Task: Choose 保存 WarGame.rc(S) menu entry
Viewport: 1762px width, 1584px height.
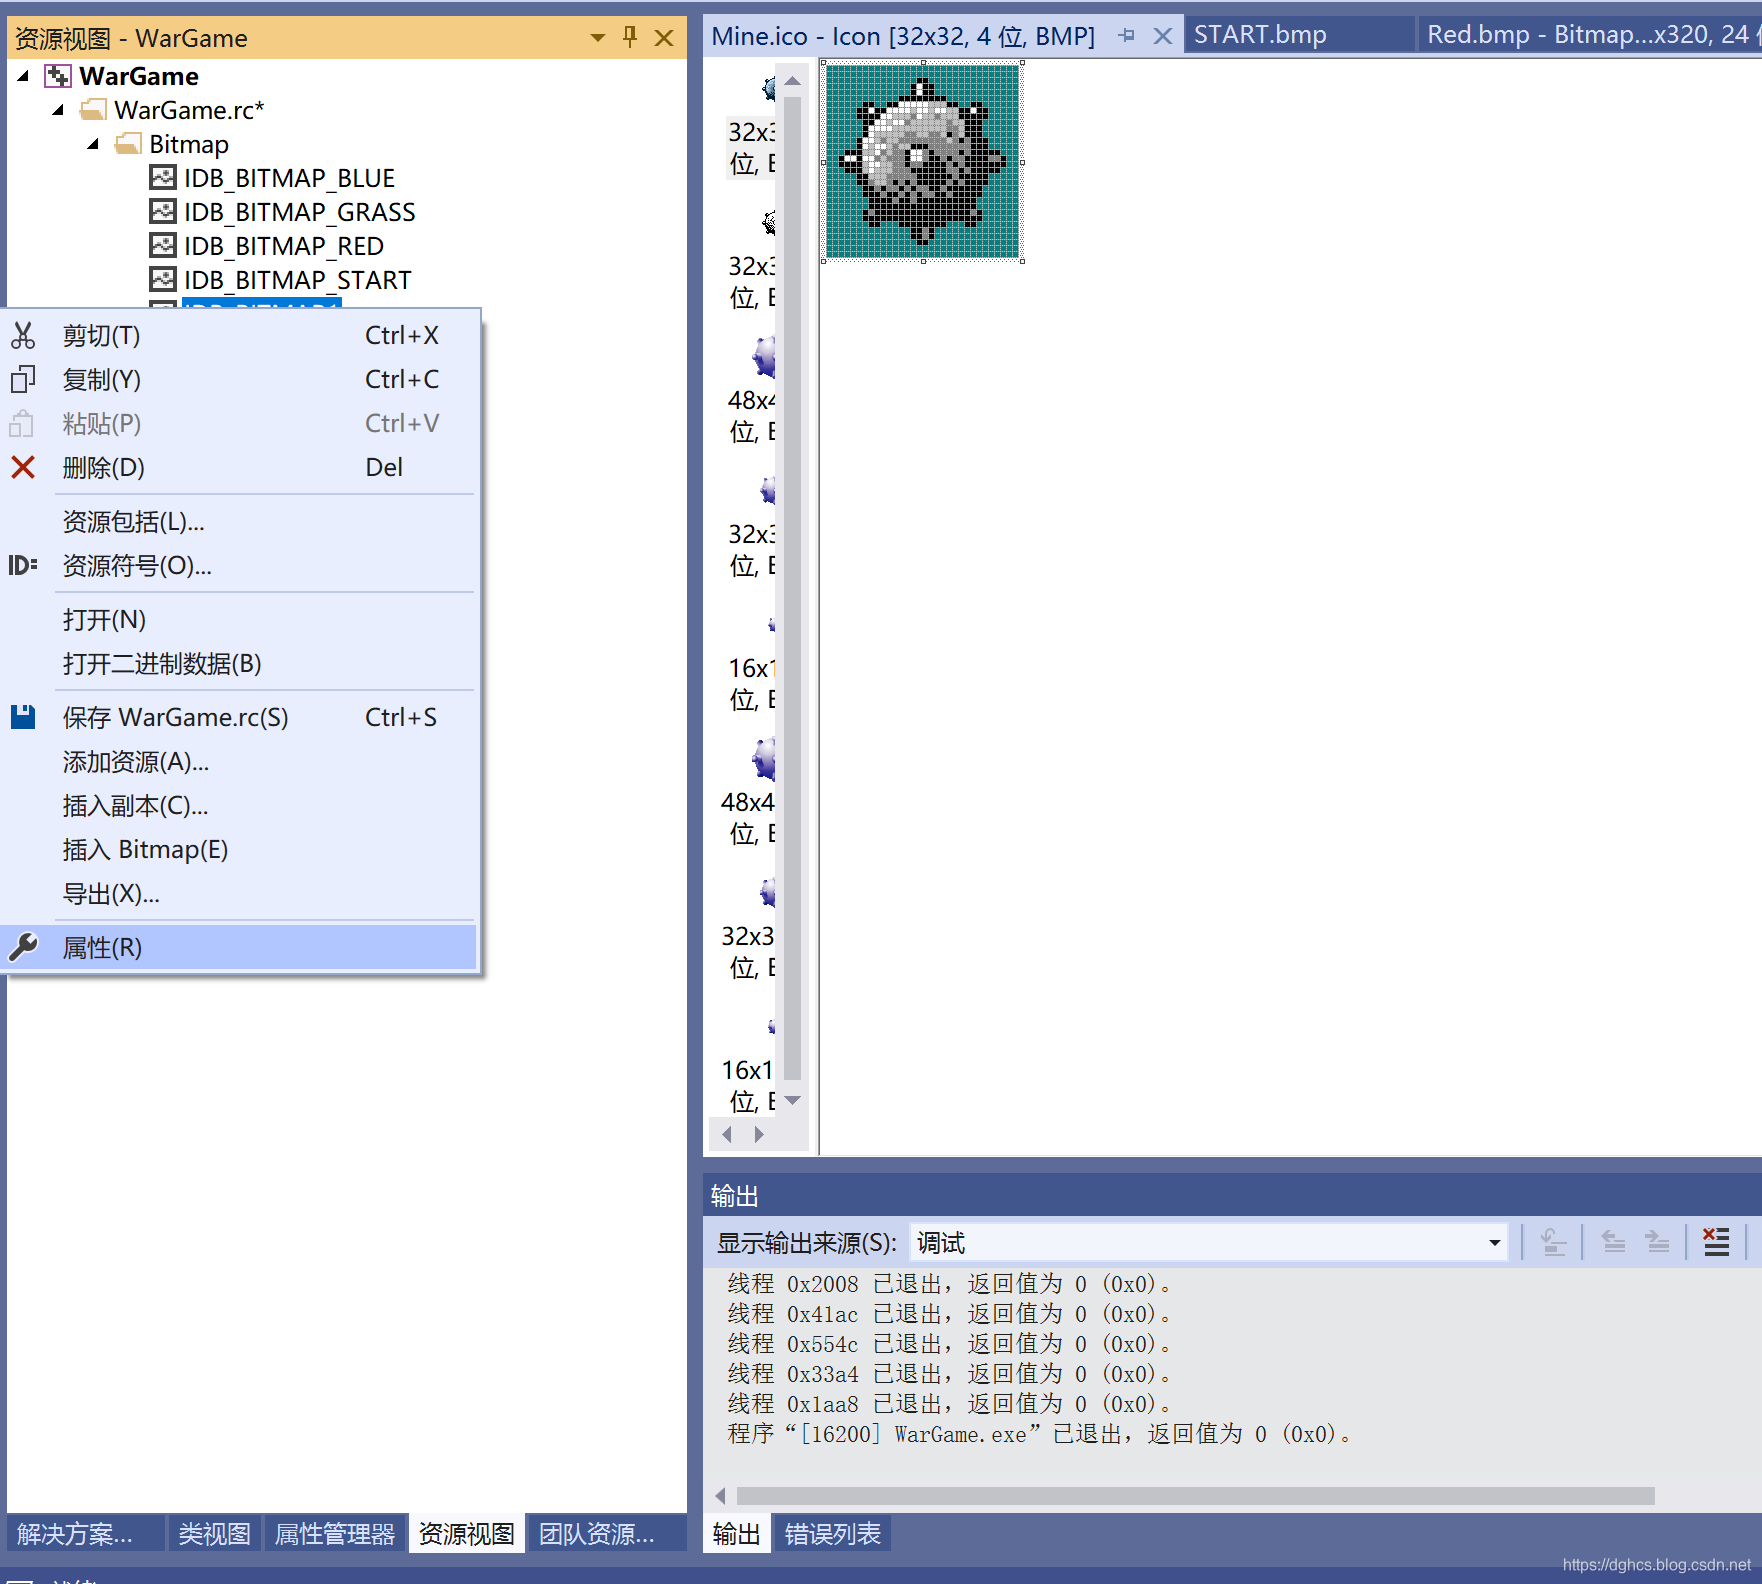Action: click(x=240, y=717)
